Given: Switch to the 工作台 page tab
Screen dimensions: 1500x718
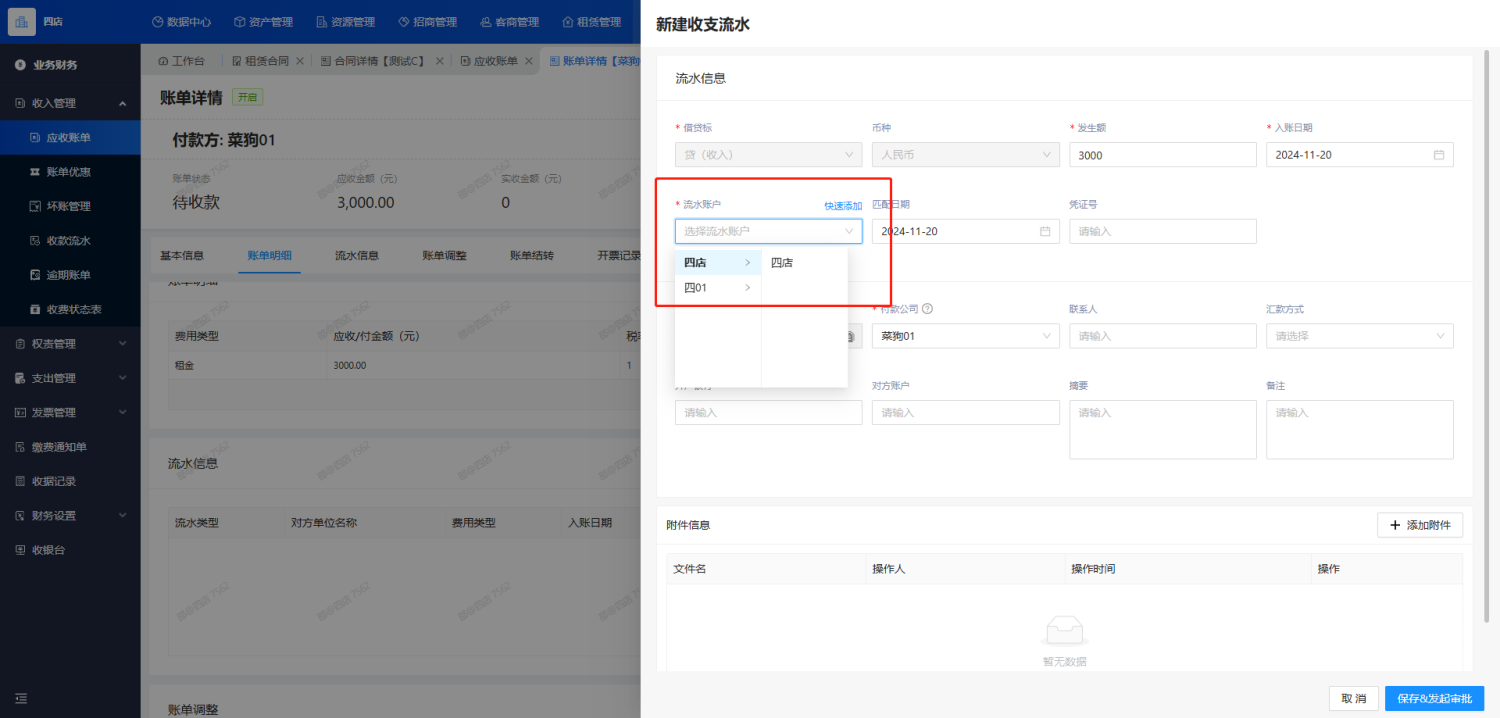Looking at the screenshot, I should [181, 61].
